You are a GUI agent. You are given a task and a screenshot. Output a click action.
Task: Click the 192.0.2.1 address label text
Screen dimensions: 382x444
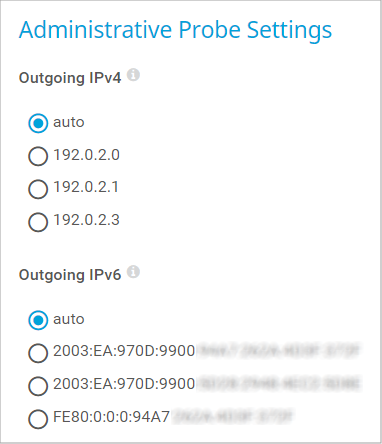point(86,187)
